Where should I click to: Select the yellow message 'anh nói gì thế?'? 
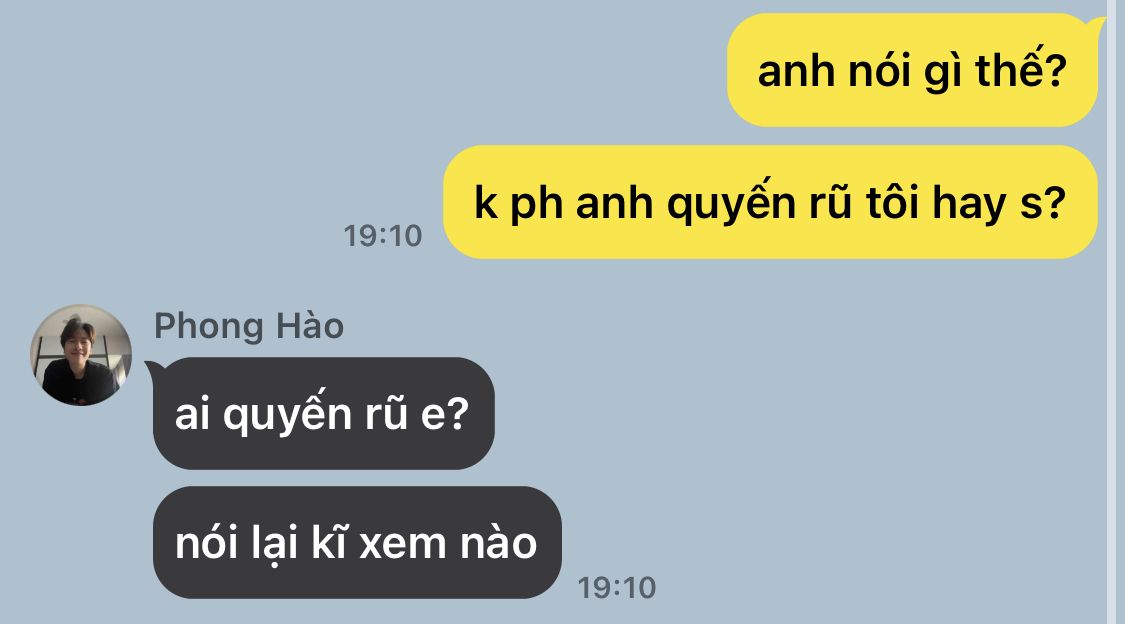pos(912,70)
